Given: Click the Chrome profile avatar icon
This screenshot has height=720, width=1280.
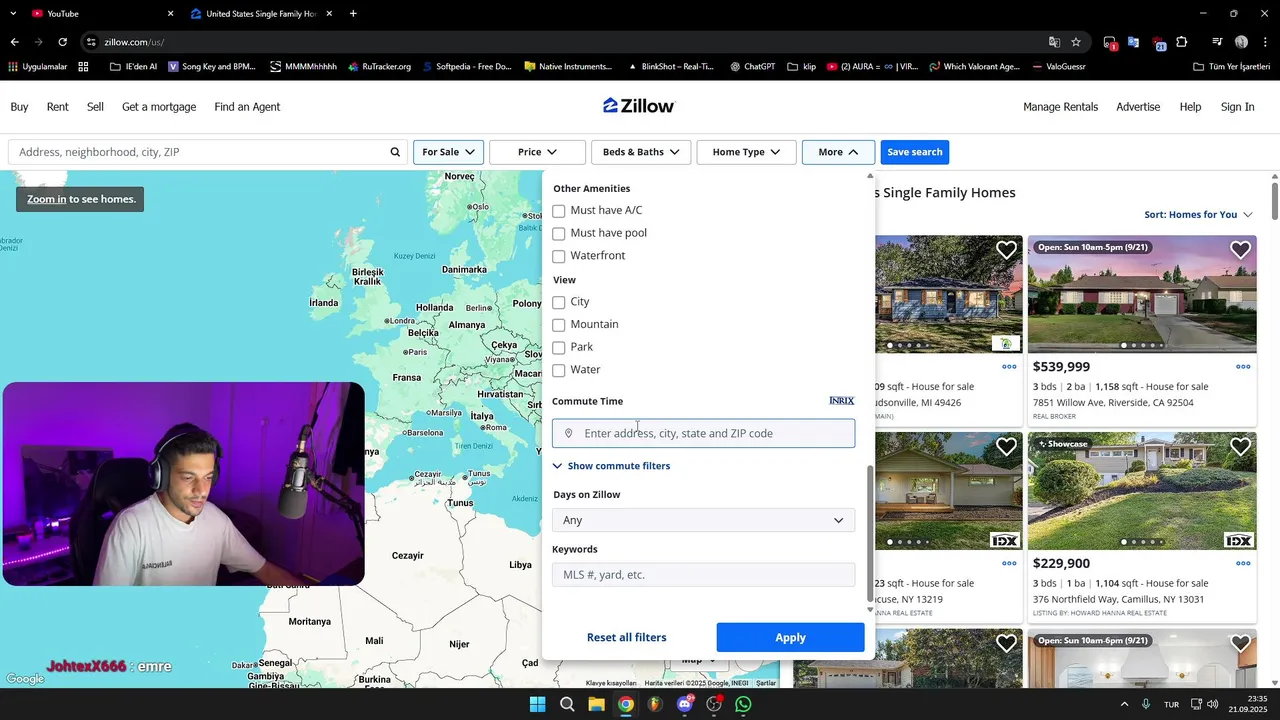Looking at the screenshot, I should [x=1241, y=42].
